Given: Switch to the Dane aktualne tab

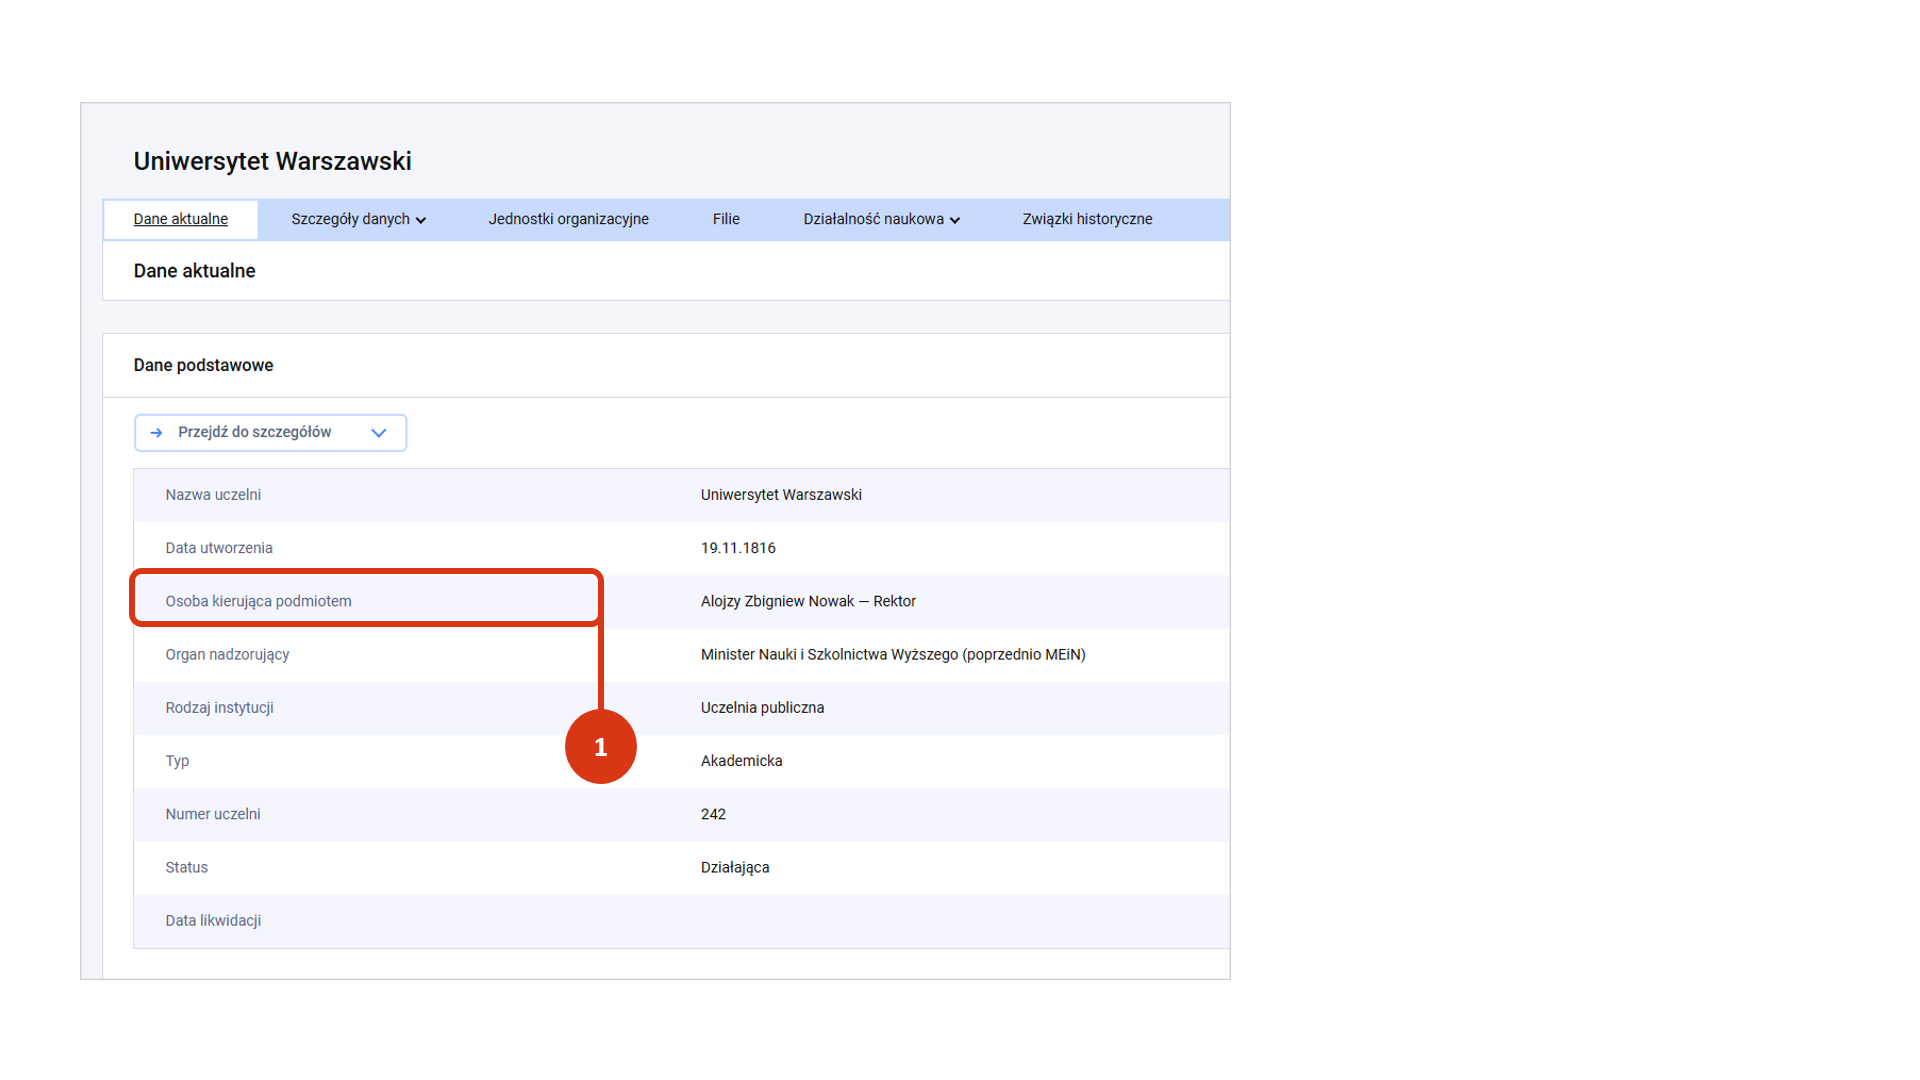Looking at the screenshot, I should 181,219.
